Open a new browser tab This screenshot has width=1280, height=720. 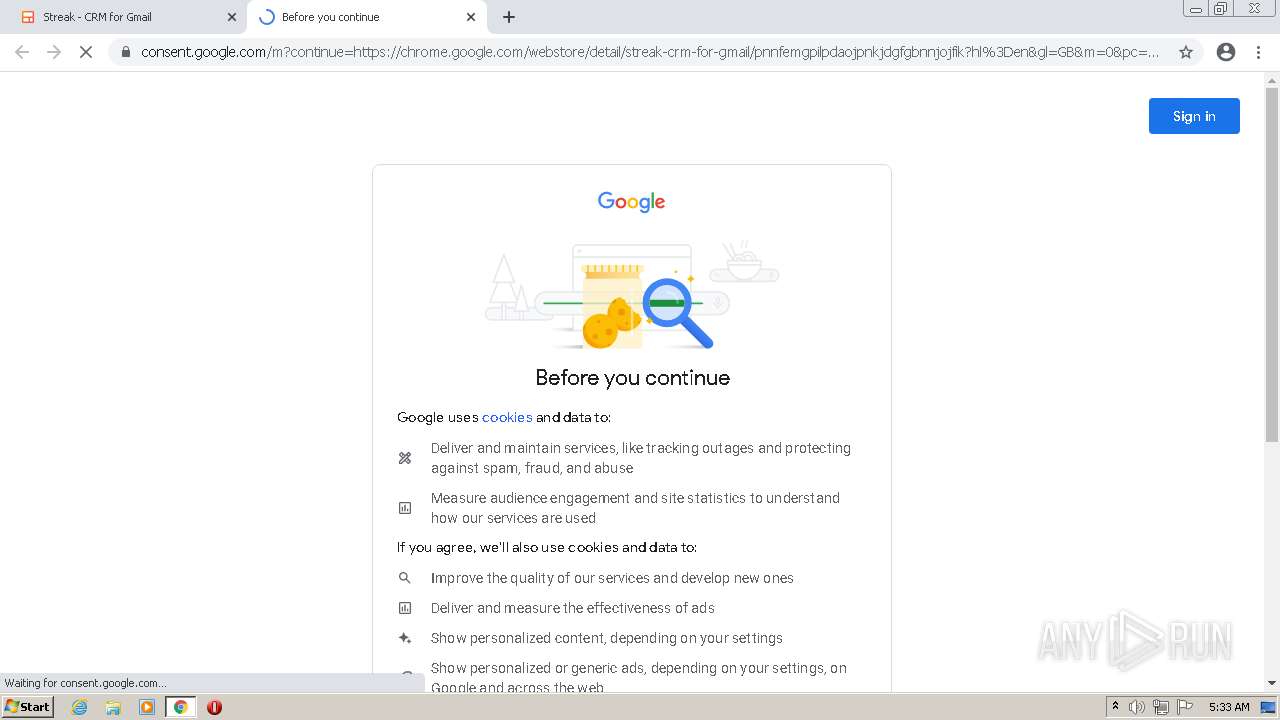[509, 17]
